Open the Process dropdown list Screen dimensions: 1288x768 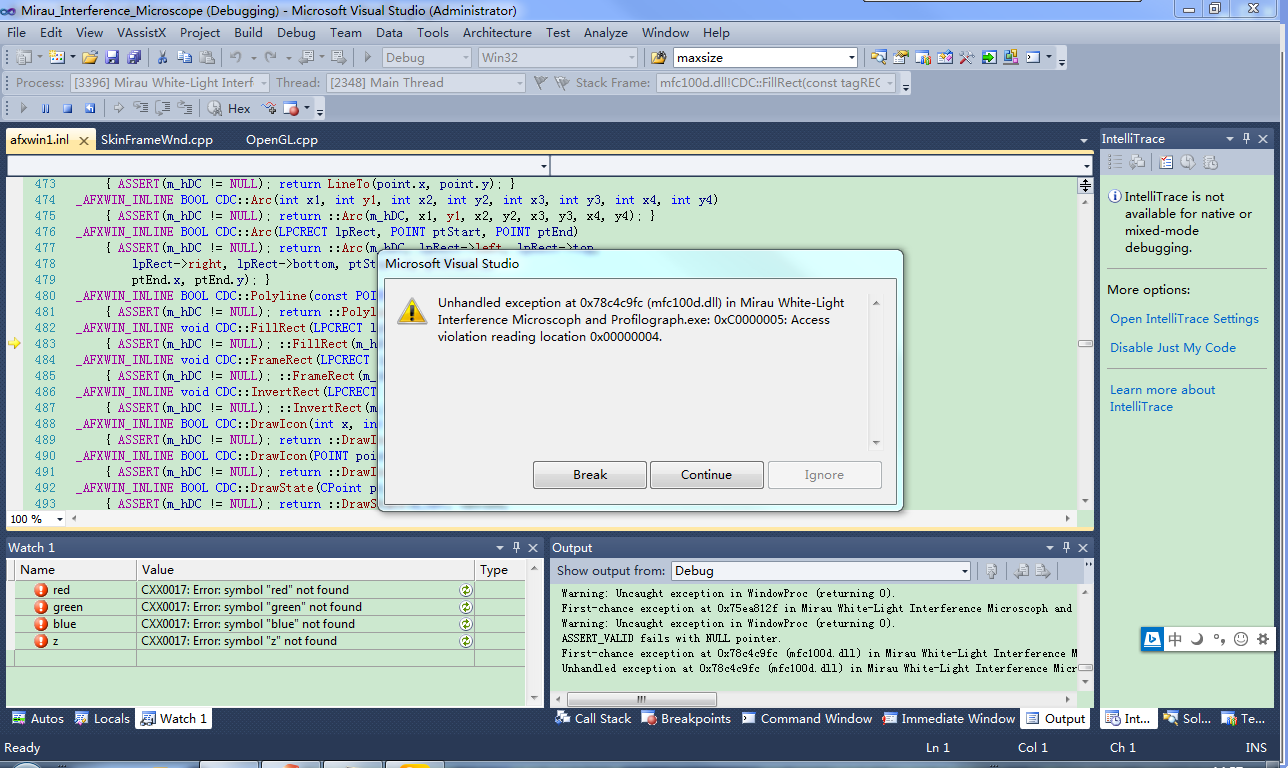click(264, 83)
